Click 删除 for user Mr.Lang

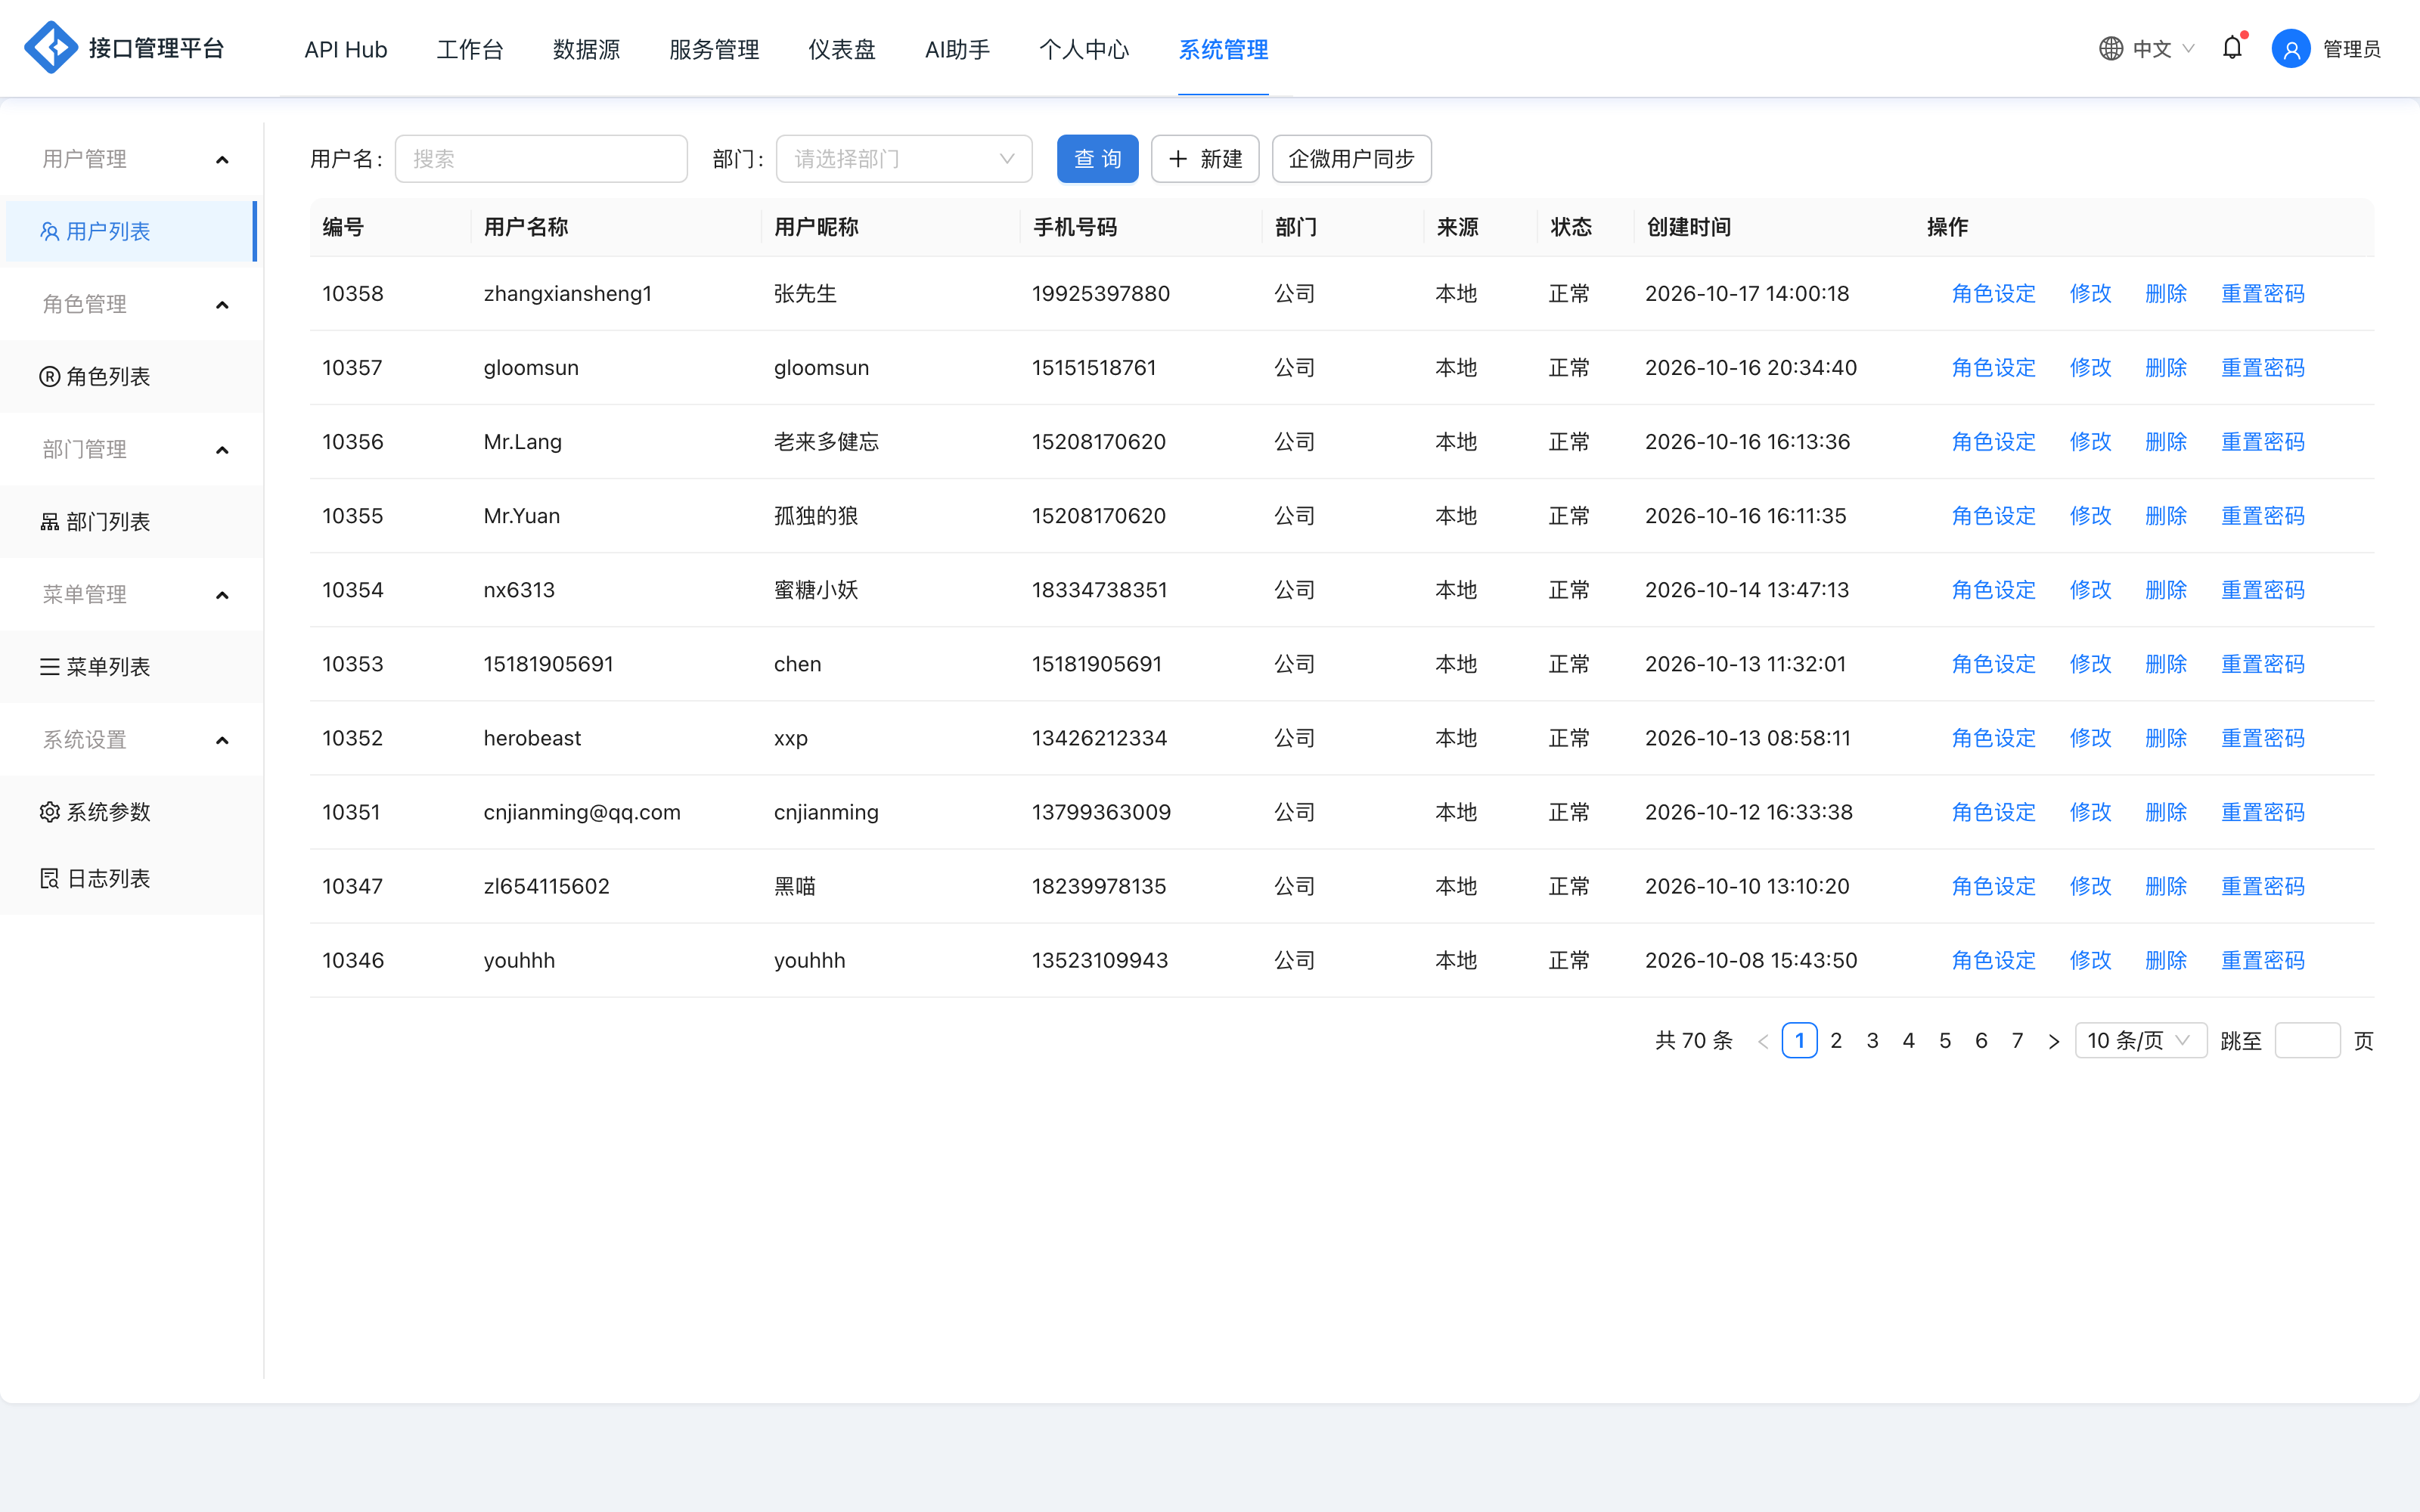click(x=2166, y=441)
